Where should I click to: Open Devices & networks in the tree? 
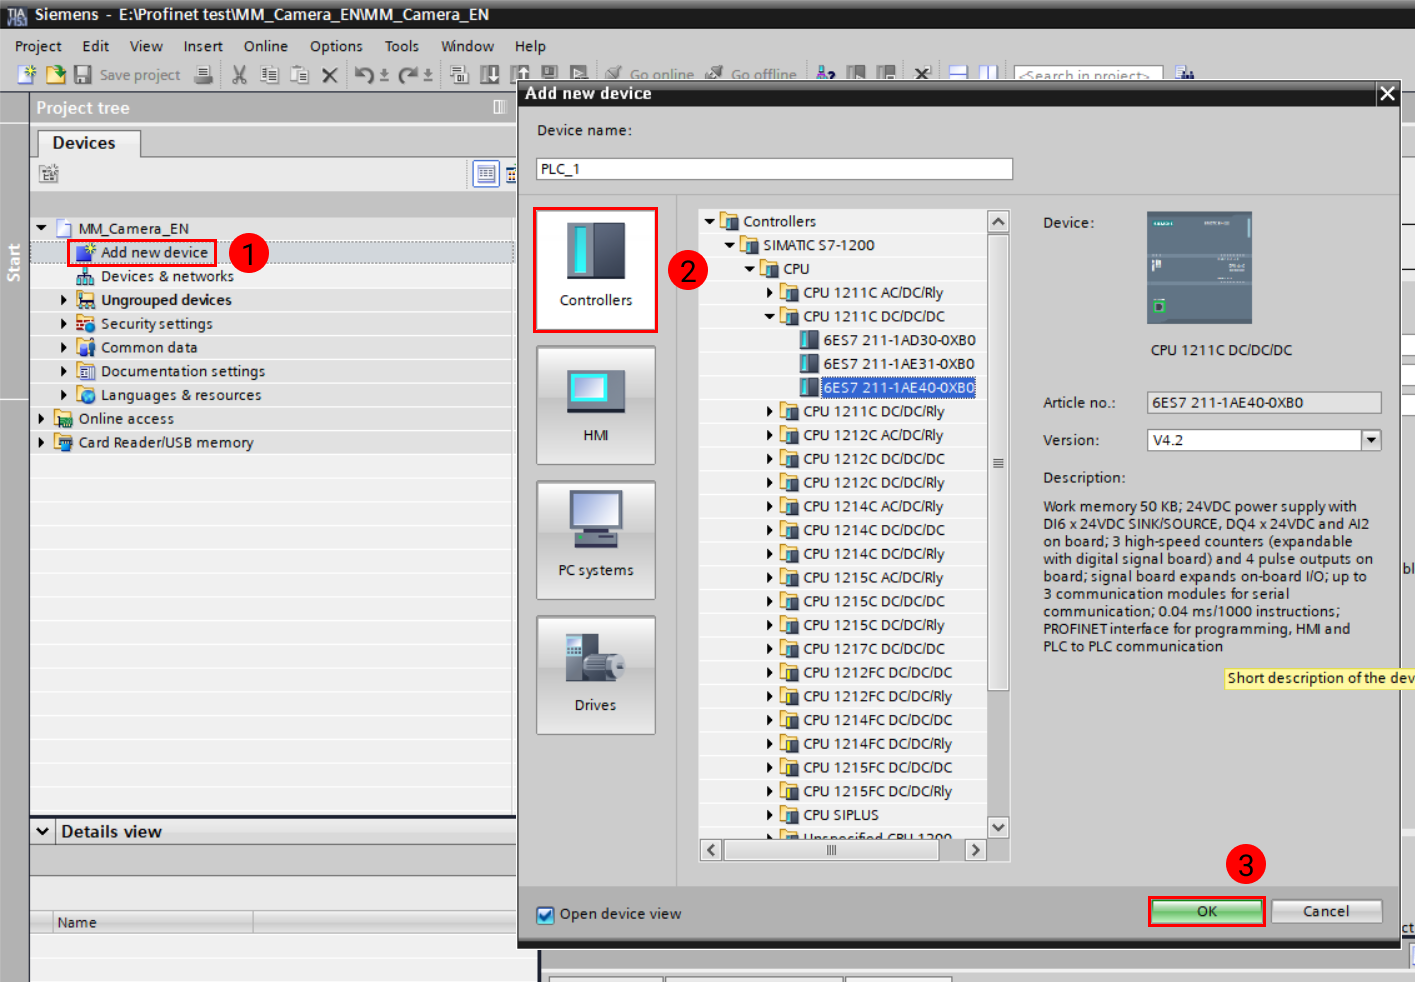click(x=167, y=276)
